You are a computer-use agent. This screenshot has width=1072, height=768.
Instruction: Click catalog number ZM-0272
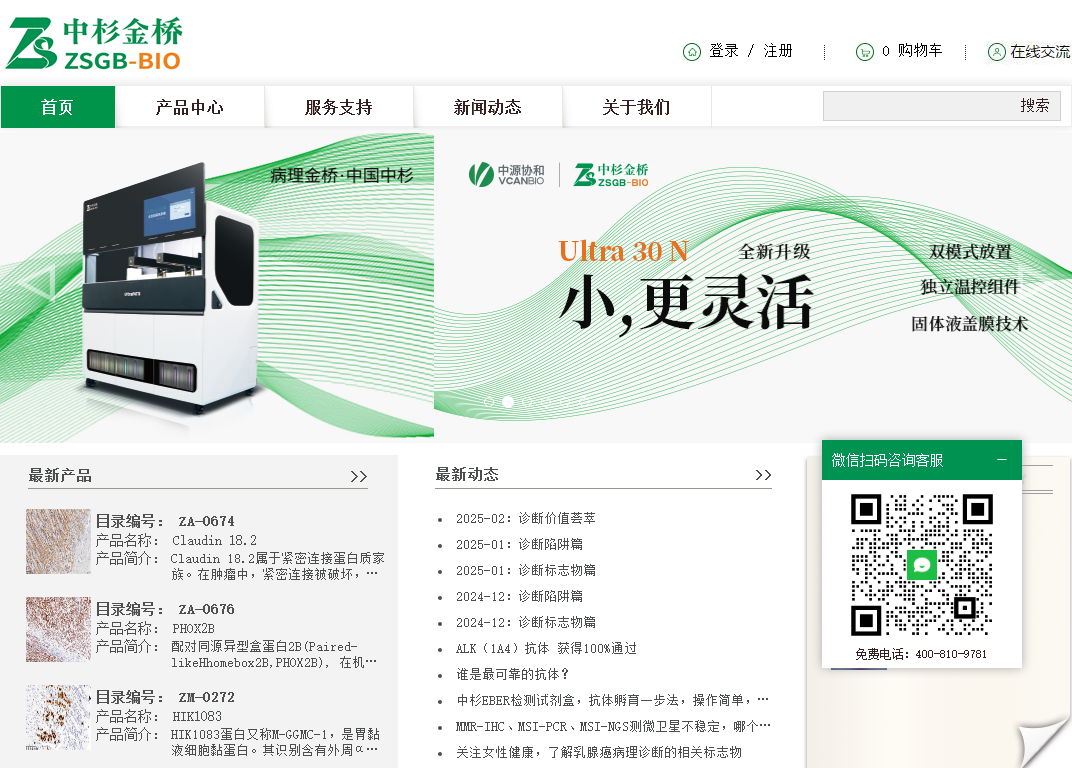pyautogui.click(x=206, y=698)
